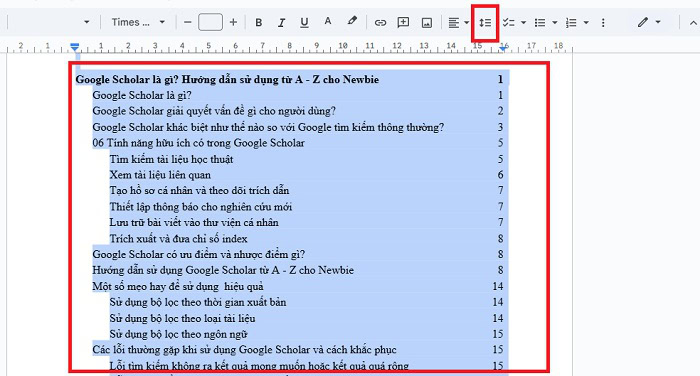Open the more options three-dot menu
The image size is (700, 376).
603,22
